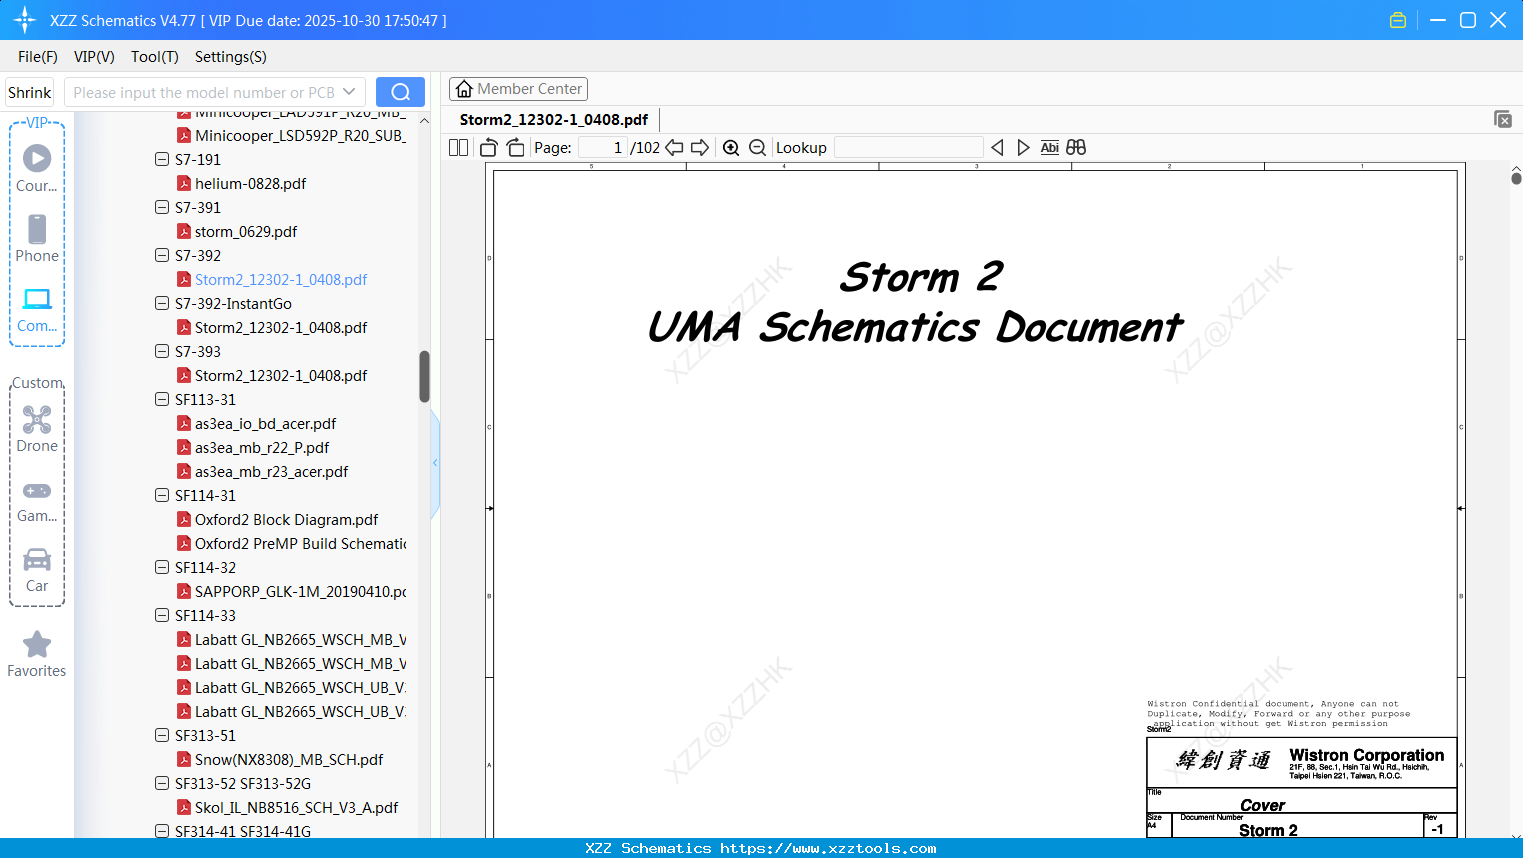This screenshot has width=1523, height=858.
Task: Open the Oxford2 PreMP Build Schematic file
Action: [x=300, y=543]
